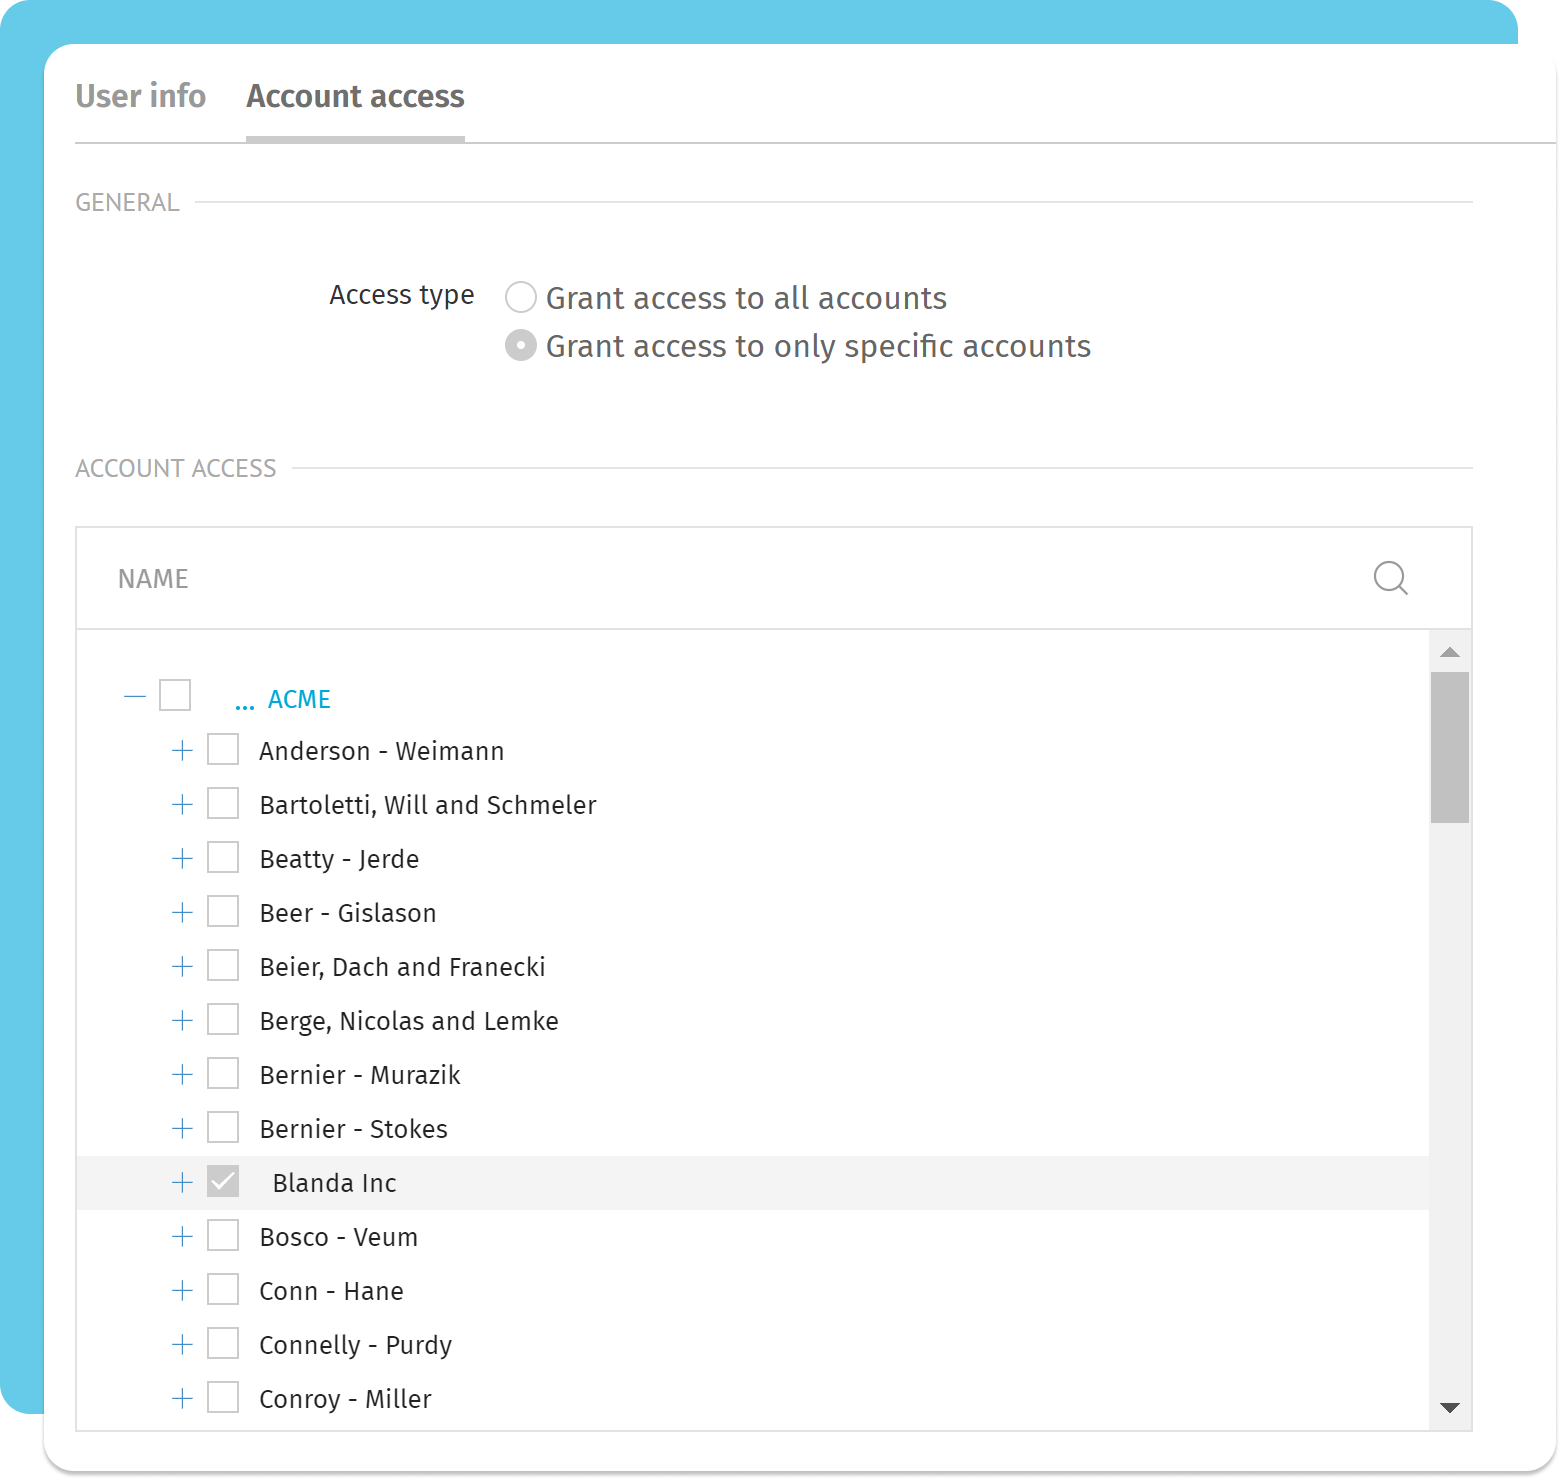This screenshot has height=1479, width=1560.
Task: Click the account list scrollbar thumb
Action: point(1449,747)
